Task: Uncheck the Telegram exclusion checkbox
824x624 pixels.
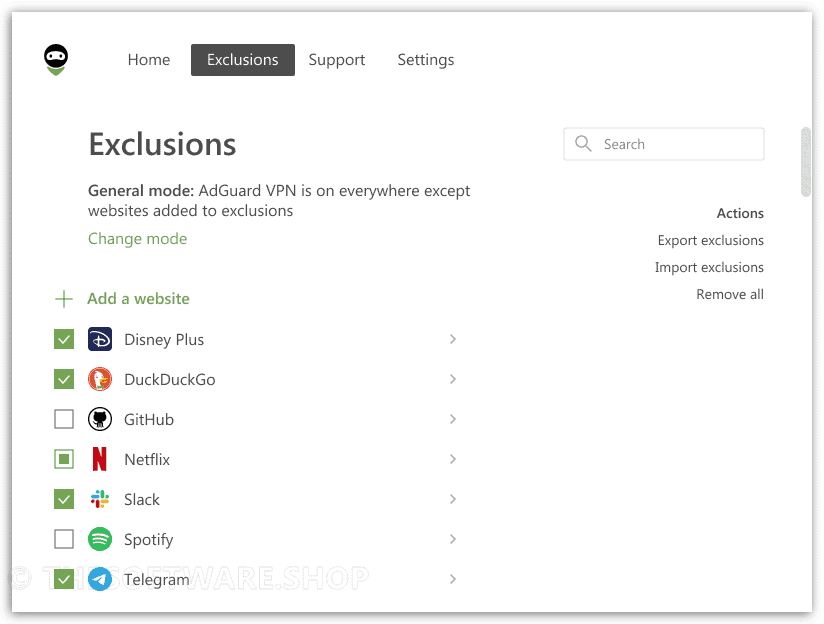Action: coord(64,579)
